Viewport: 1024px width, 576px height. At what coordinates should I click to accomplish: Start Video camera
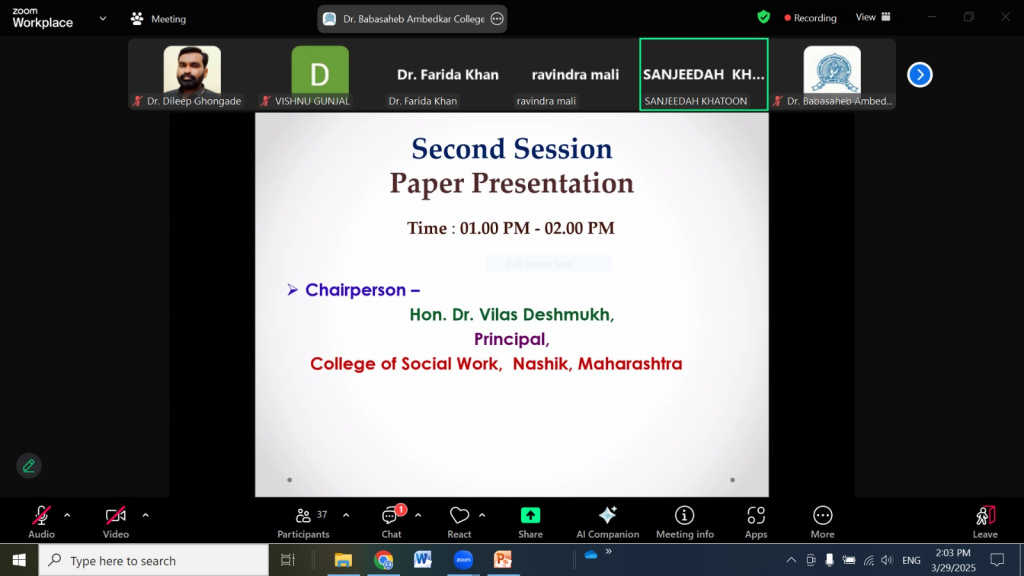pyautogui.click(x=116, y=521)
